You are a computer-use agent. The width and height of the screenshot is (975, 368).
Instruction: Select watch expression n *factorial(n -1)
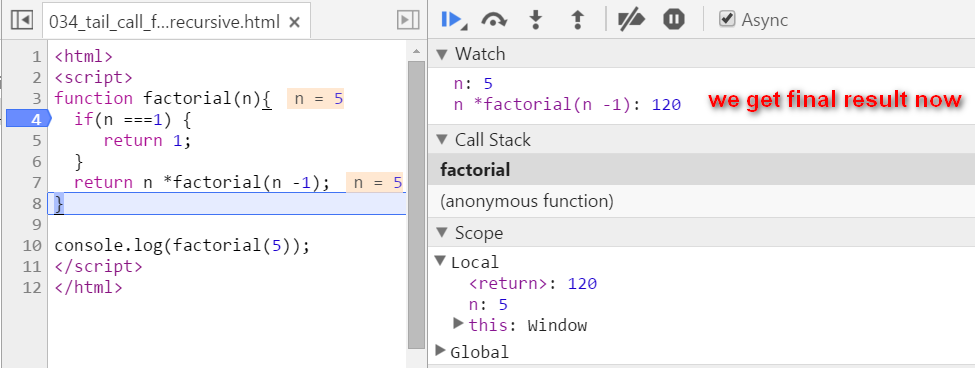567,104
